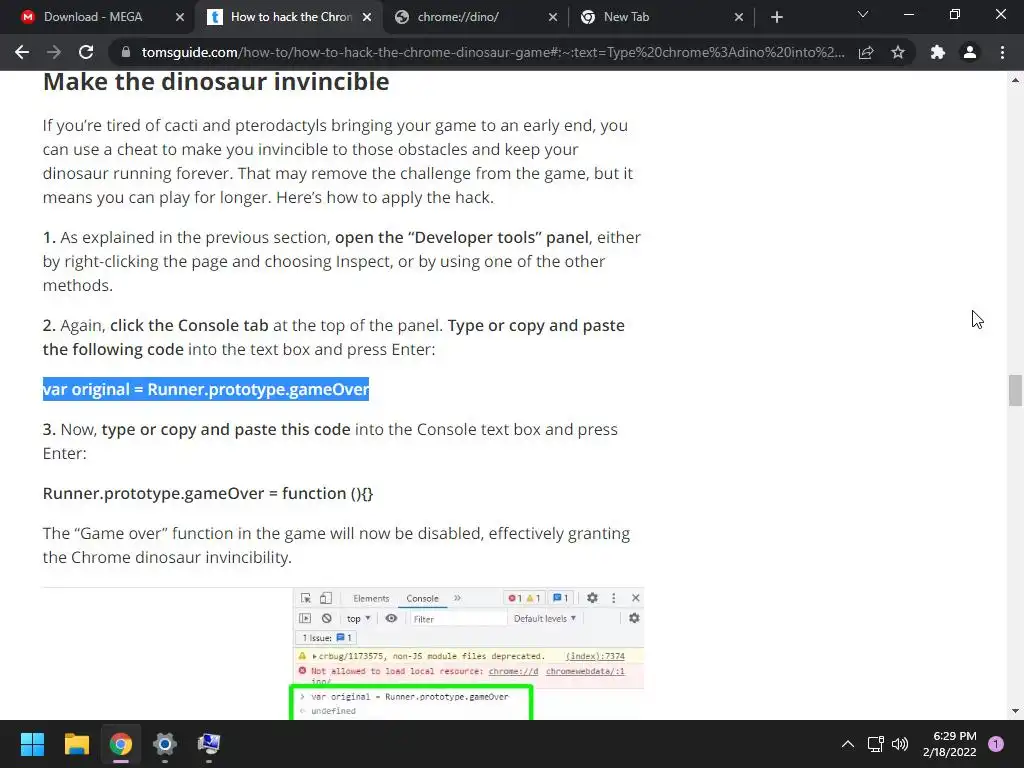Image resolution: width=1024 pixels, height=768 pixels.
Task: Expand the tab search chevron
Action: coord(863,14)
